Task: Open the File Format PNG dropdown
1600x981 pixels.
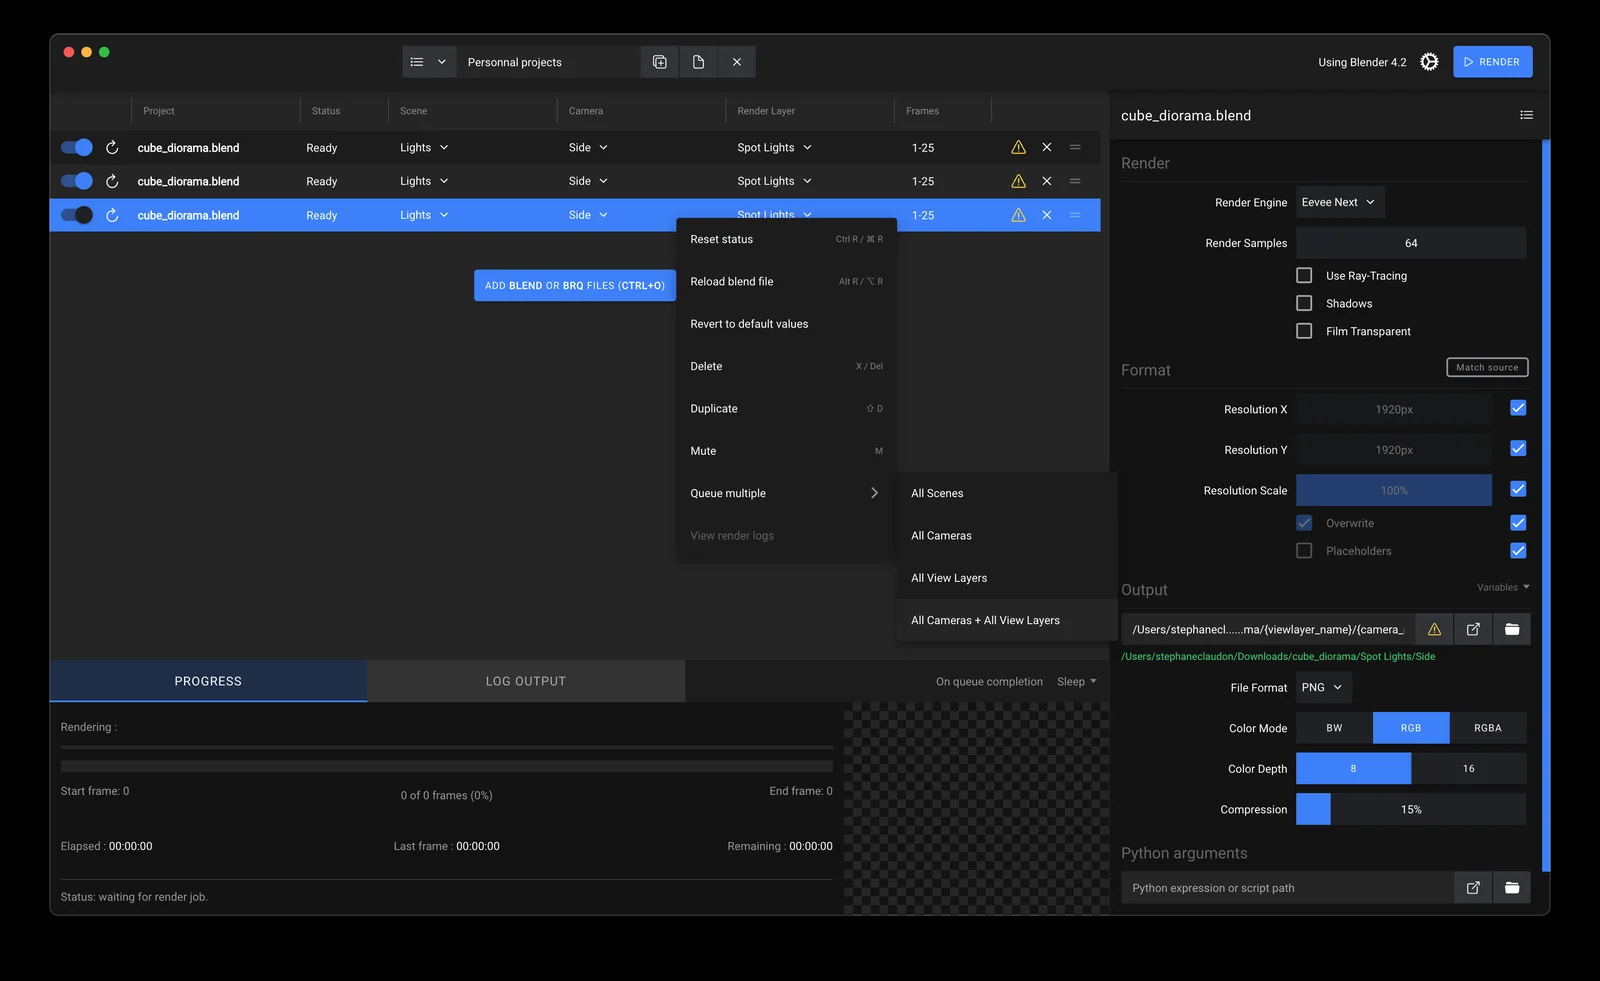Action: [1322, 687]
